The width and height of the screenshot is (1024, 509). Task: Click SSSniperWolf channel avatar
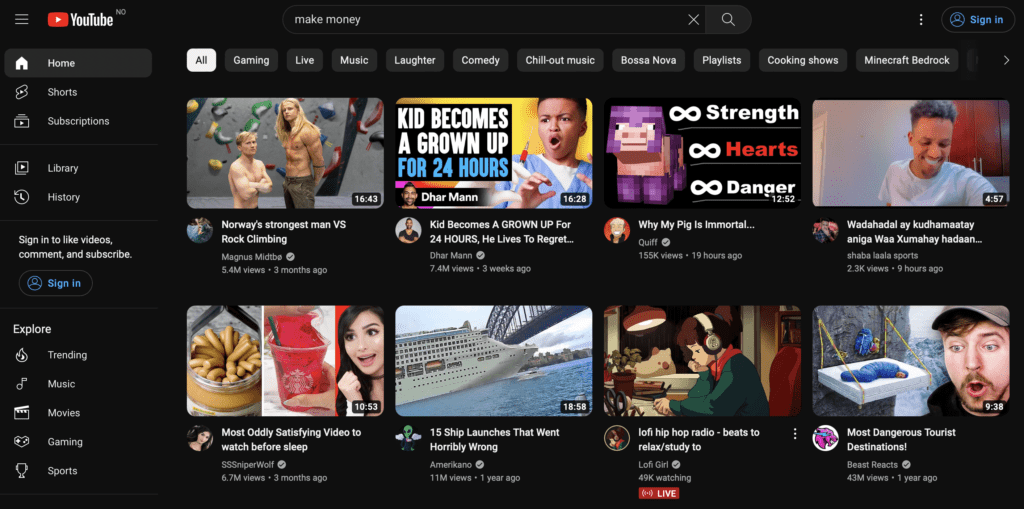(x=200, y=438)
